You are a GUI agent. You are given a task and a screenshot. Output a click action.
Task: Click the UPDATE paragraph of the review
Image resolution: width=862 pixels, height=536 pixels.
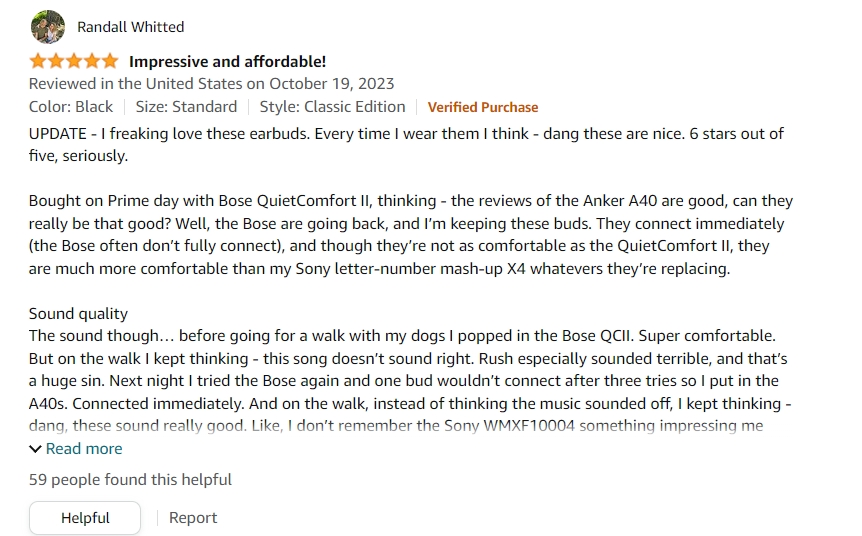(x=406, y=145)
